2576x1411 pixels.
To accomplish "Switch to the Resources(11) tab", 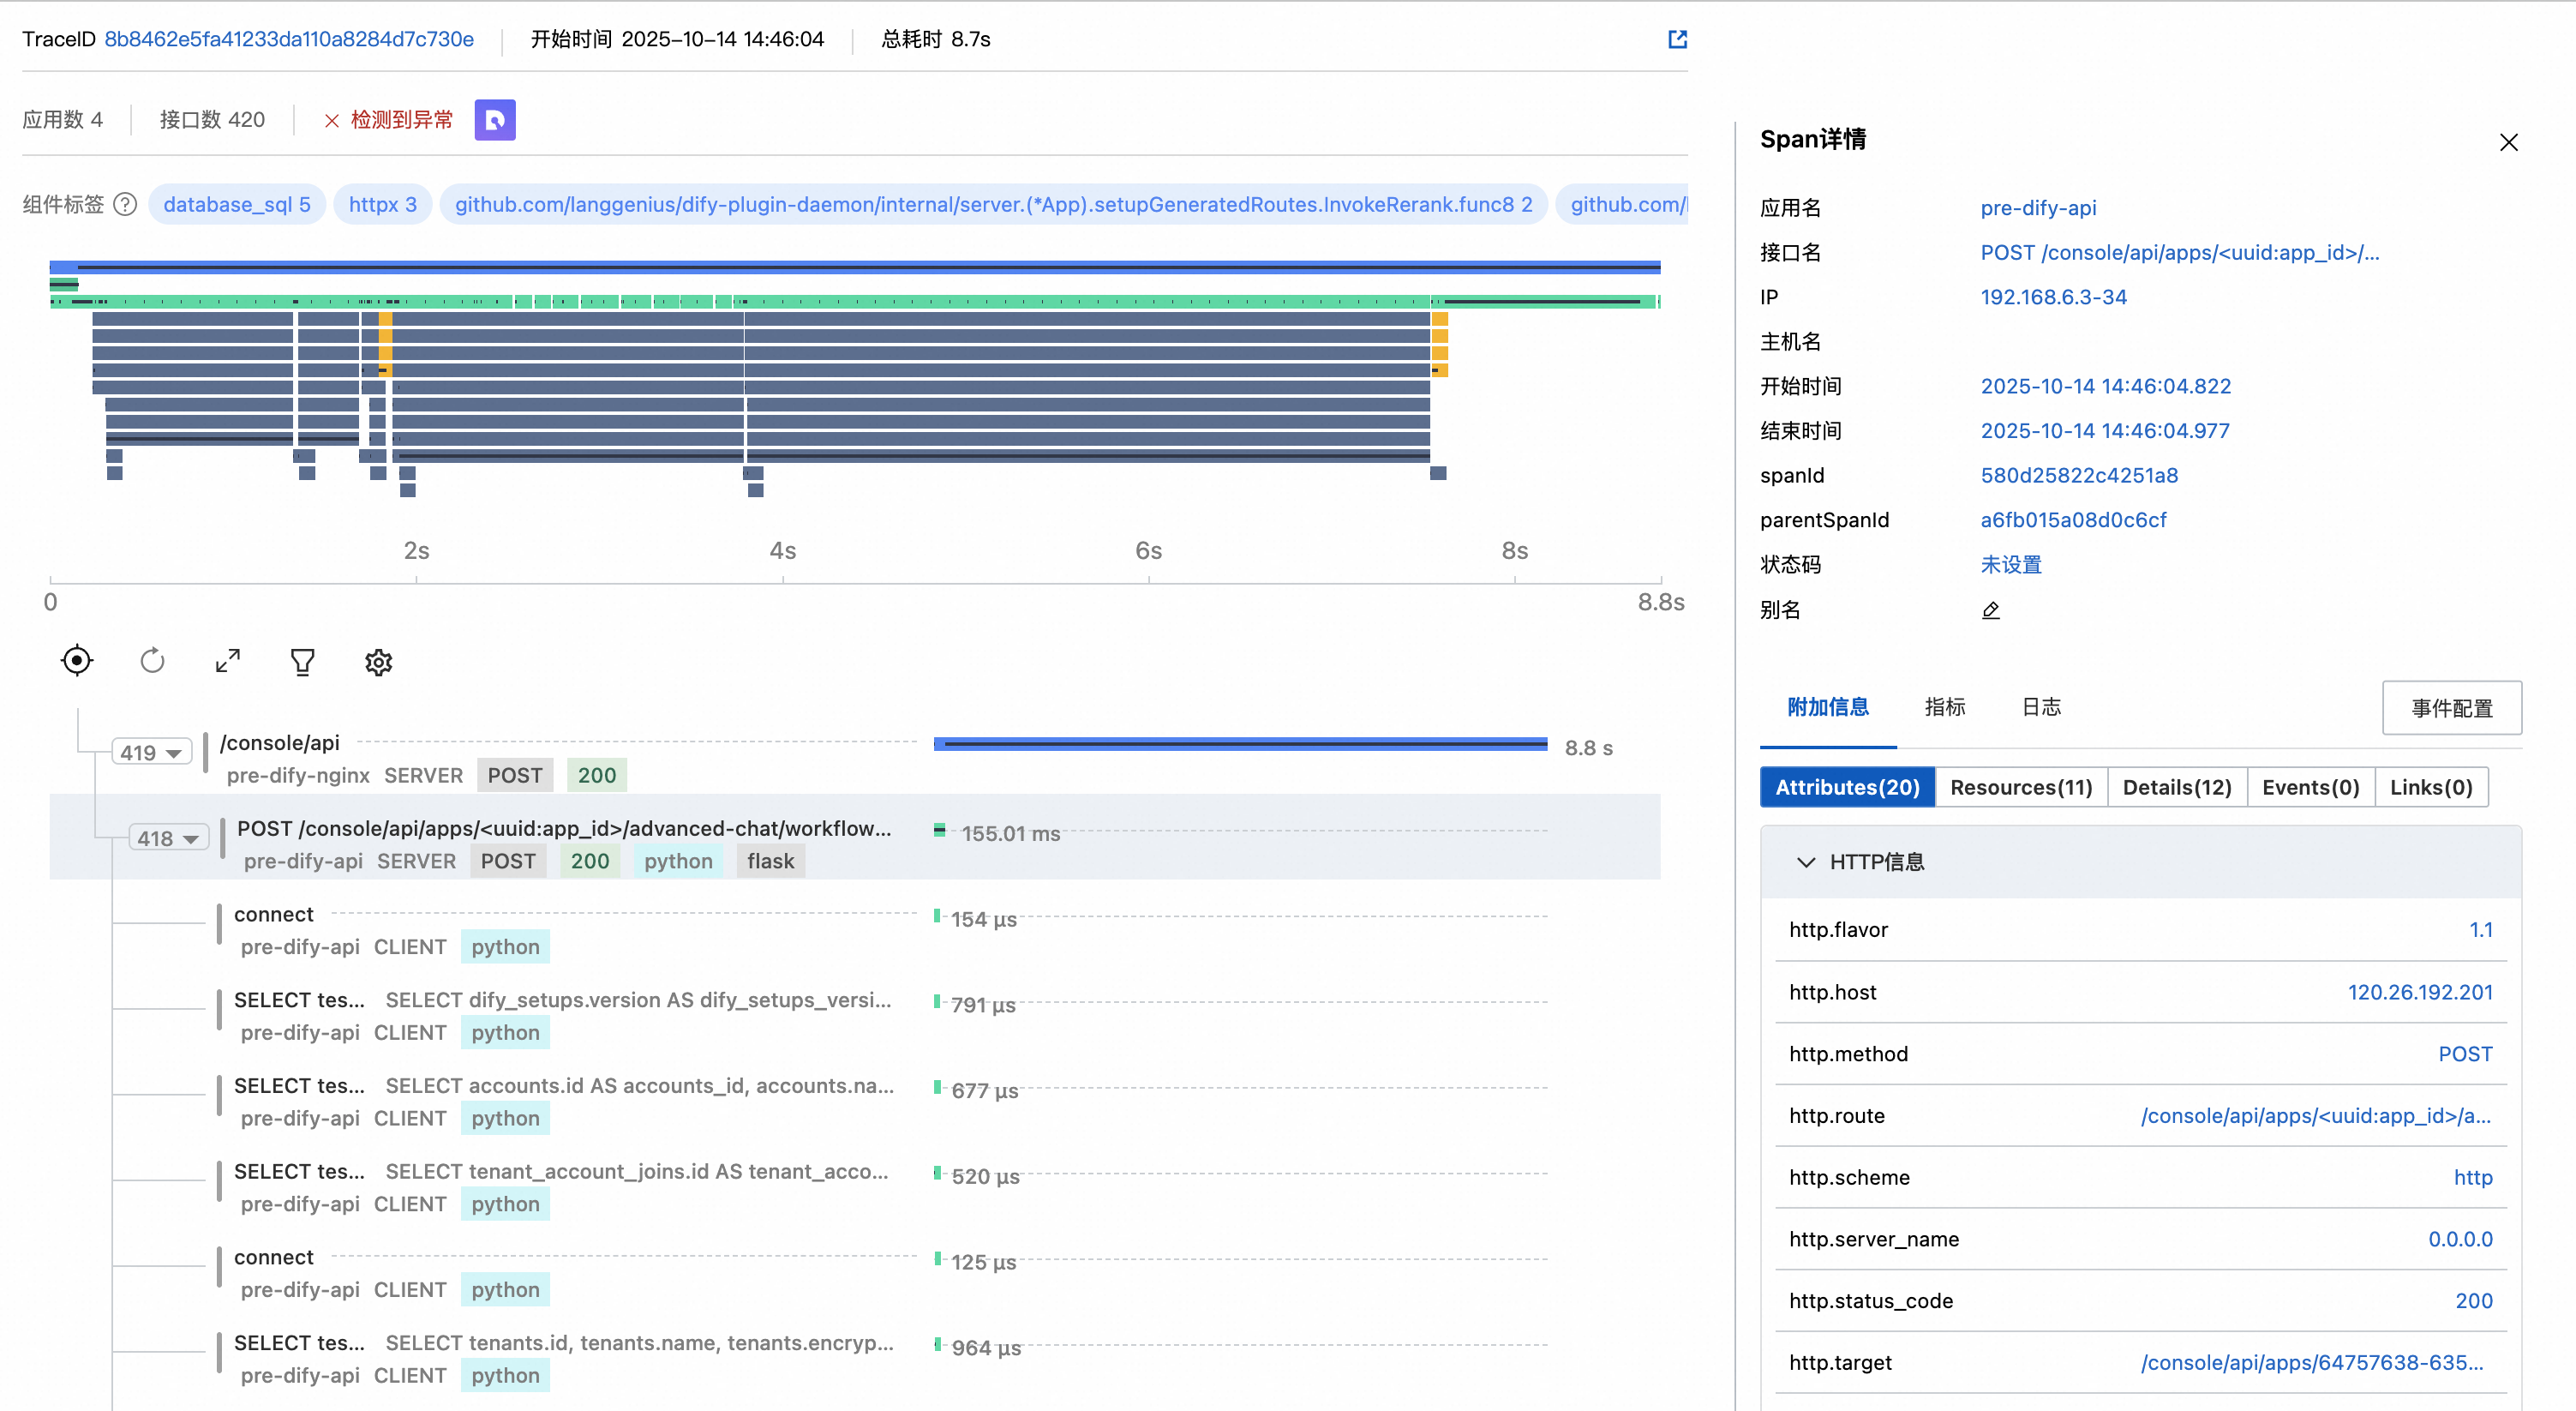I will (2020, 788).
